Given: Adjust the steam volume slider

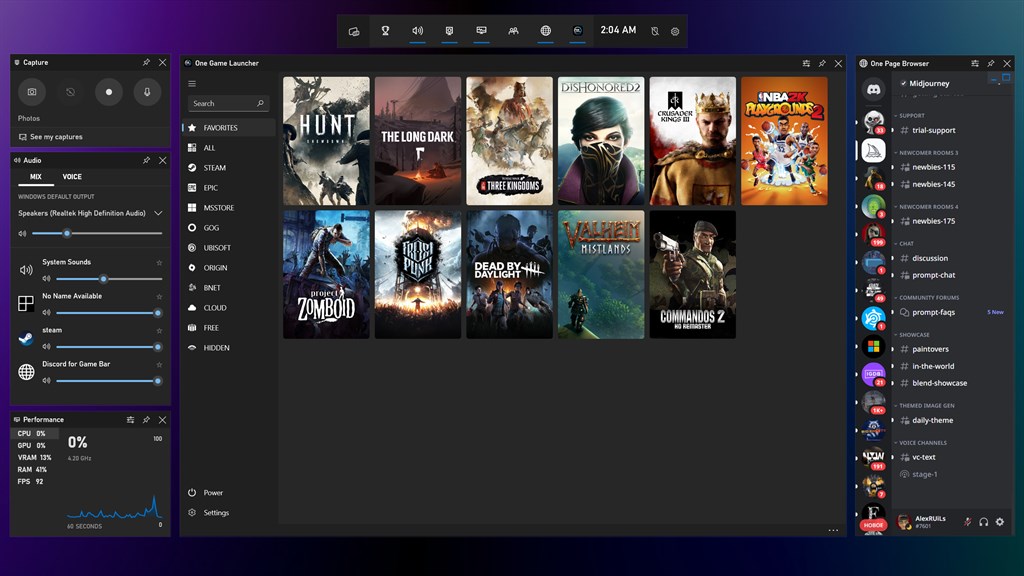Looking at the screenshot, I should click(109, 347).
